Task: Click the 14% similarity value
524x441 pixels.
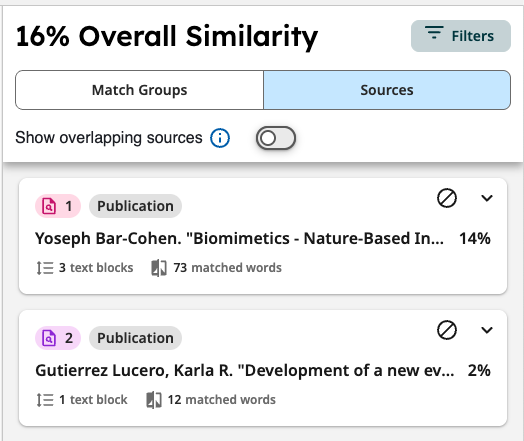Action: coord(475,239)
